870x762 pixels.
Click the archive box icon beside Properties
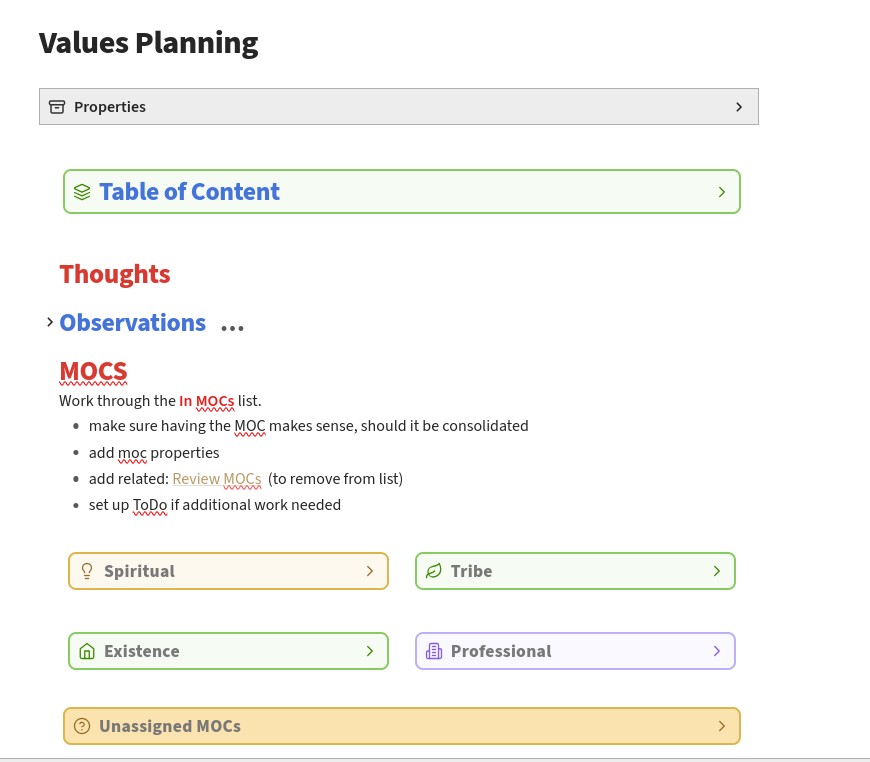(x=57, y=107)
